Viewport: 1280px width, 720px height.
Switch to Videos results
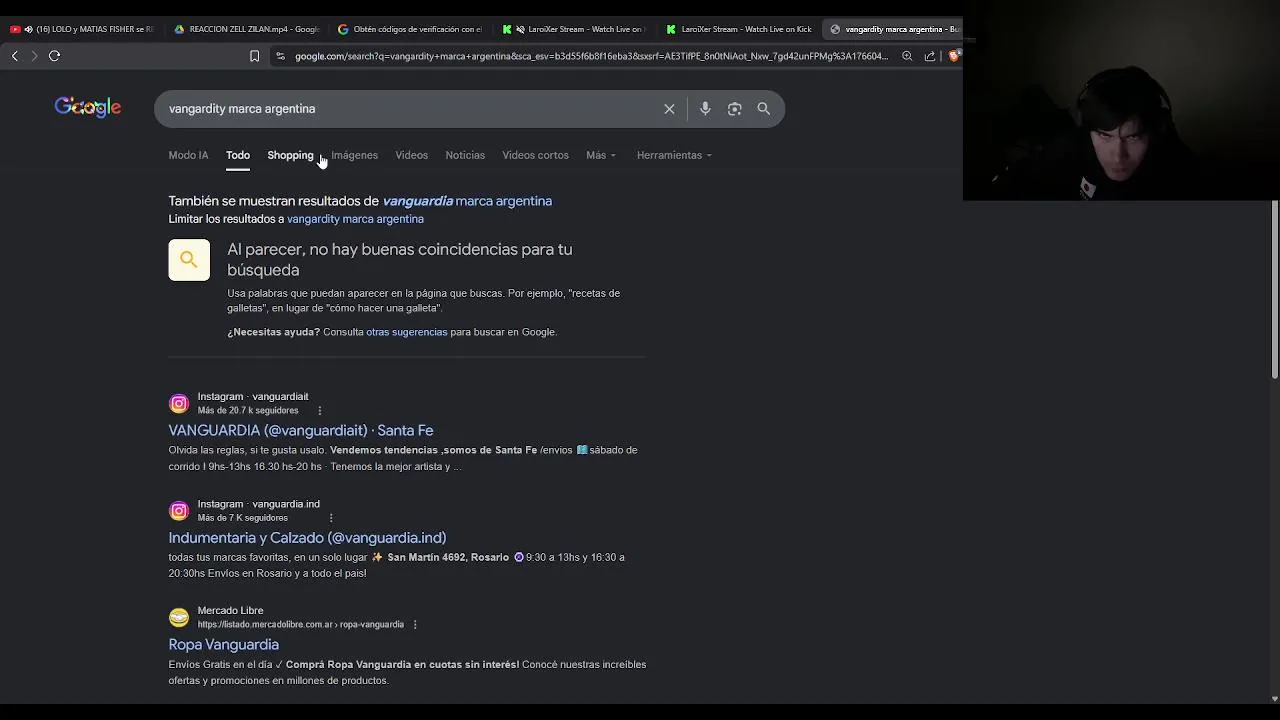click(411, 155)
